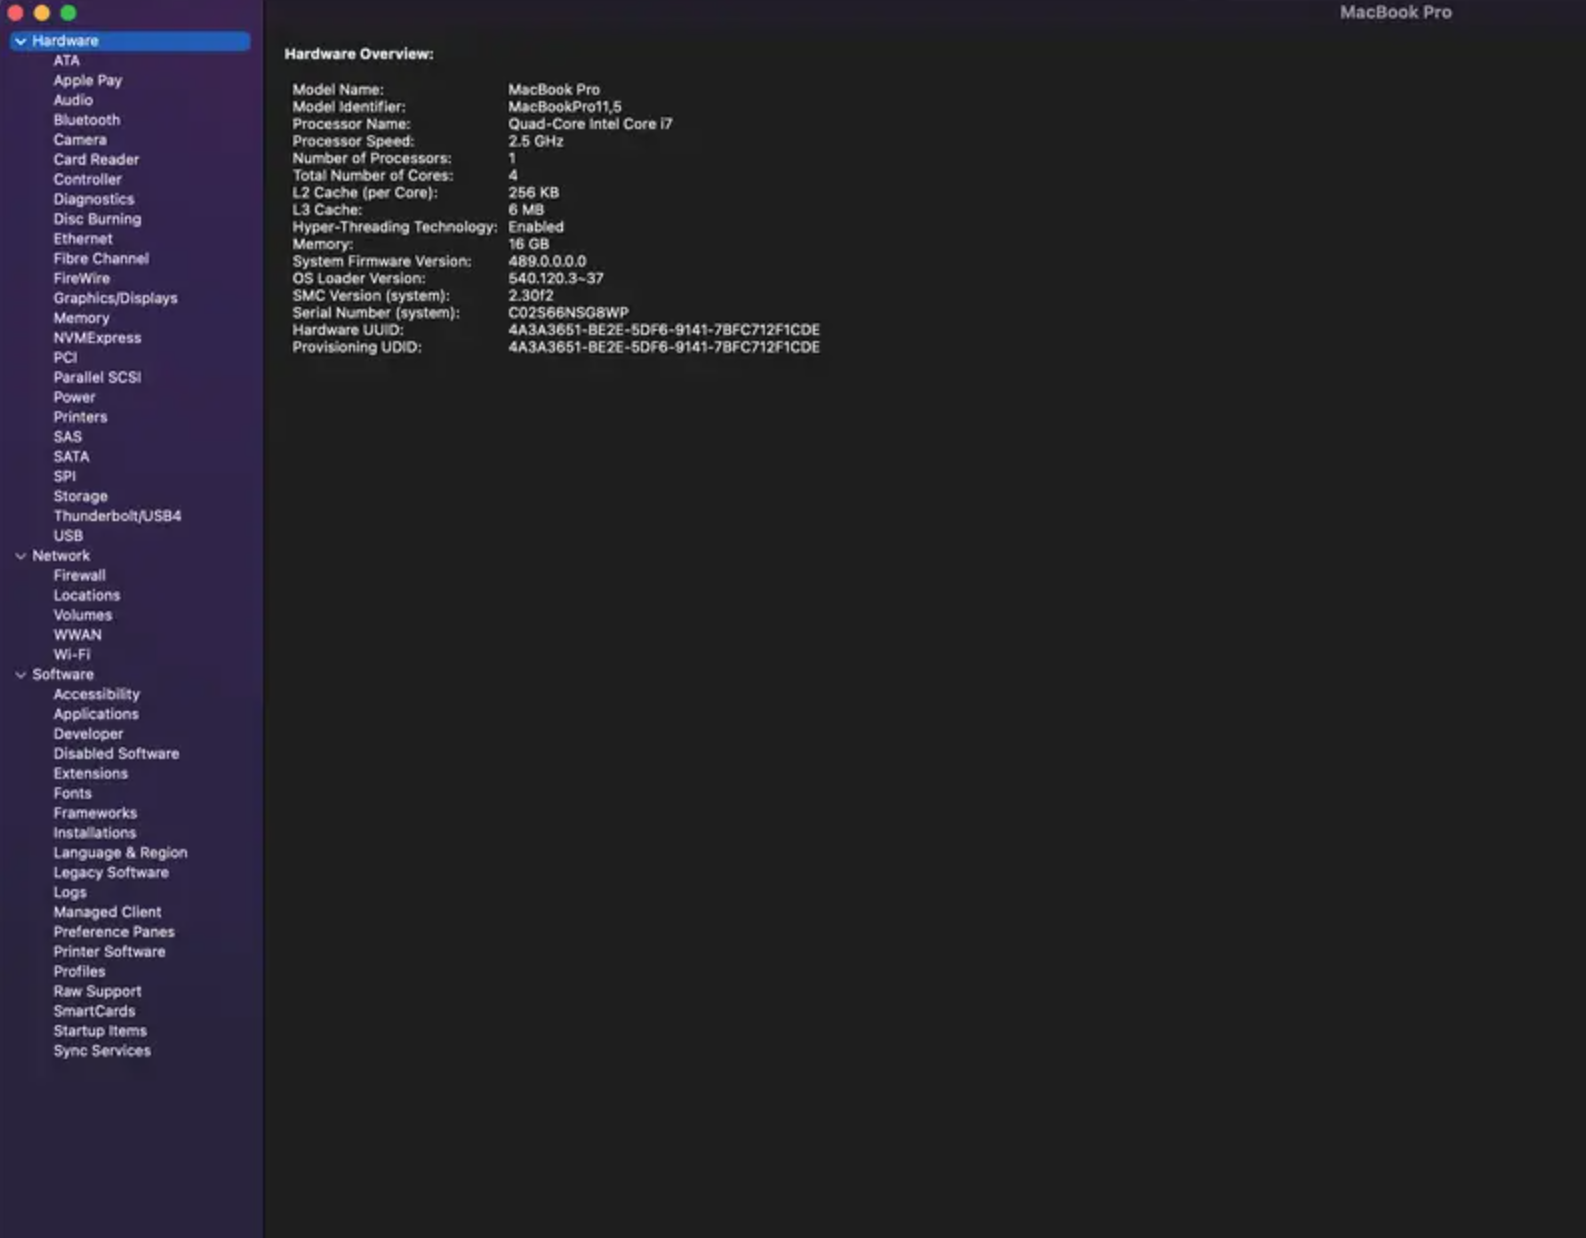Screen dimensions: 1586x1238
Task: Open the Graphics/Displays entry
Action: (x=115, y=298)
